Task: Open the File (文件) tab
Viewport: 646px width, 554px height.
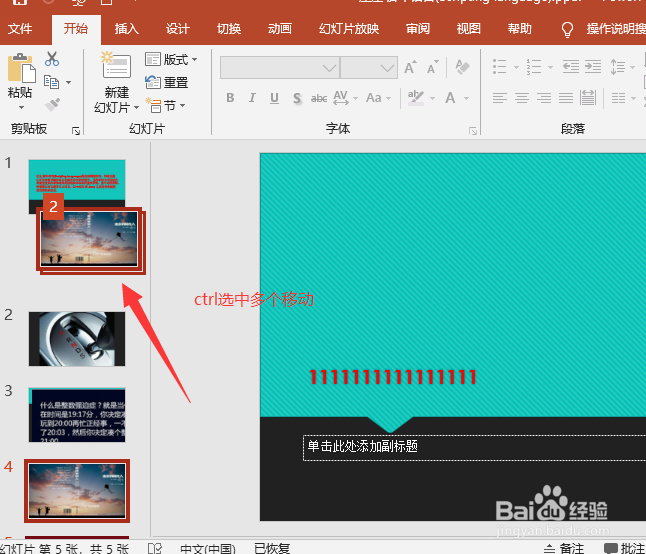Action: [x=20, y=29]
